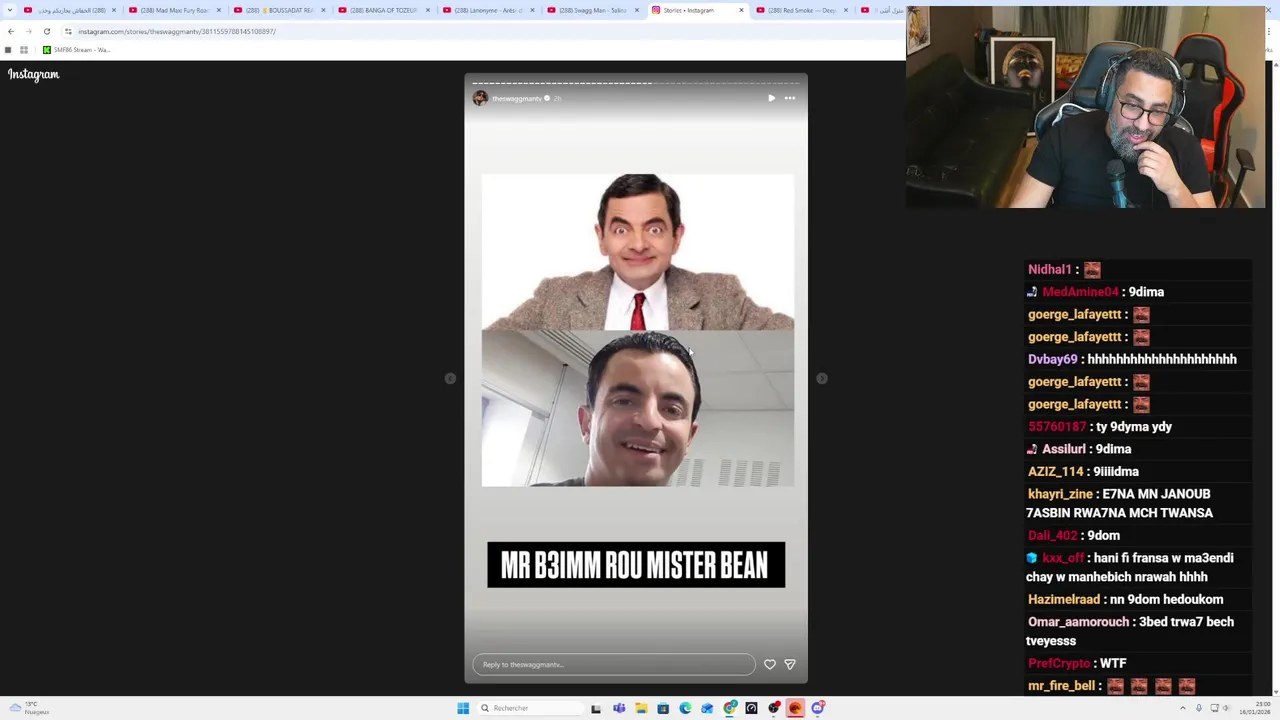Click the microphone icon in system tray
Screen dimensions: 1280x720
point(1199,708)
